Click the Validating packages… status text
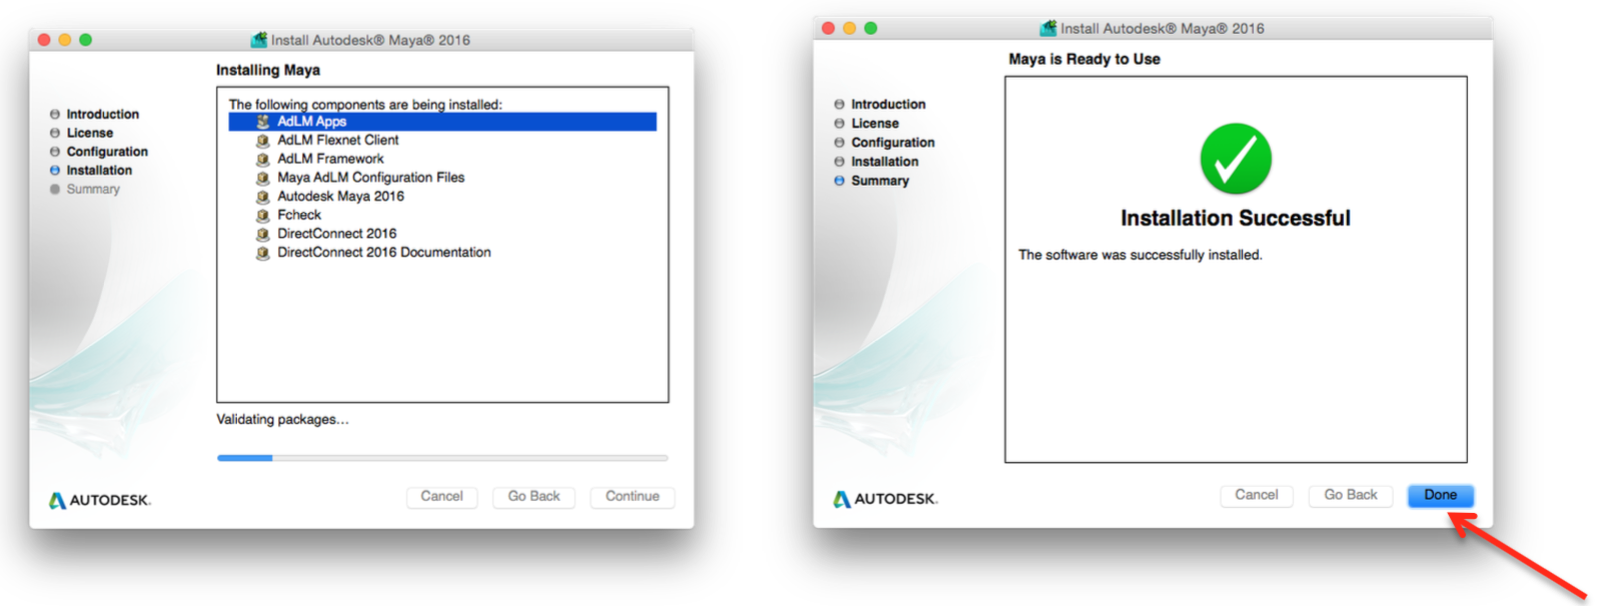1598x606 pixels. point(283,420)
